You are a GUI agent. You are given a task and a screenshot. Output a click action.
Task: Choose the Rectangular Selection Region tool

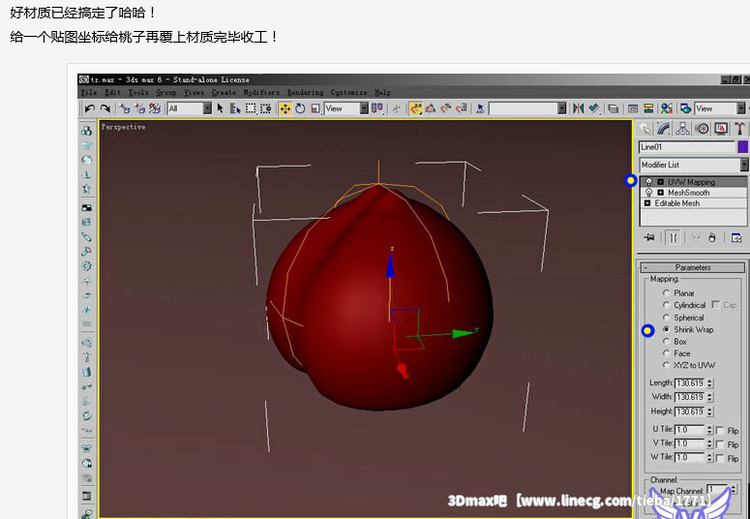pos(251,109)
